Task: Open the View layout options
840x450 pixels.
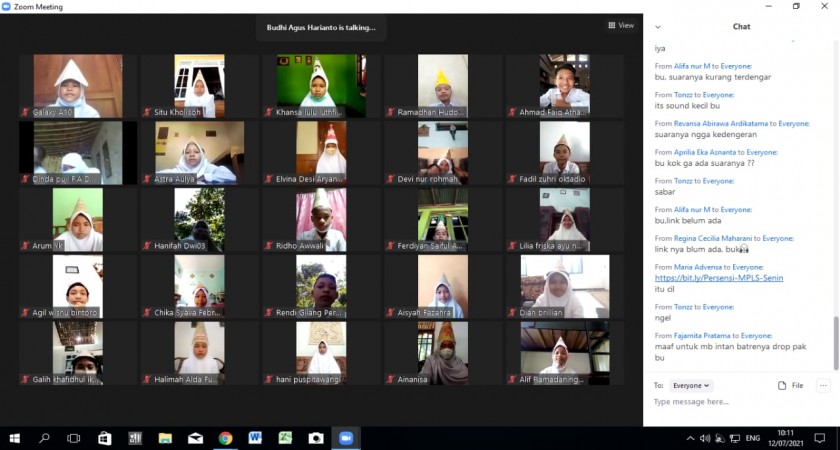Action: tap(621, 25)
